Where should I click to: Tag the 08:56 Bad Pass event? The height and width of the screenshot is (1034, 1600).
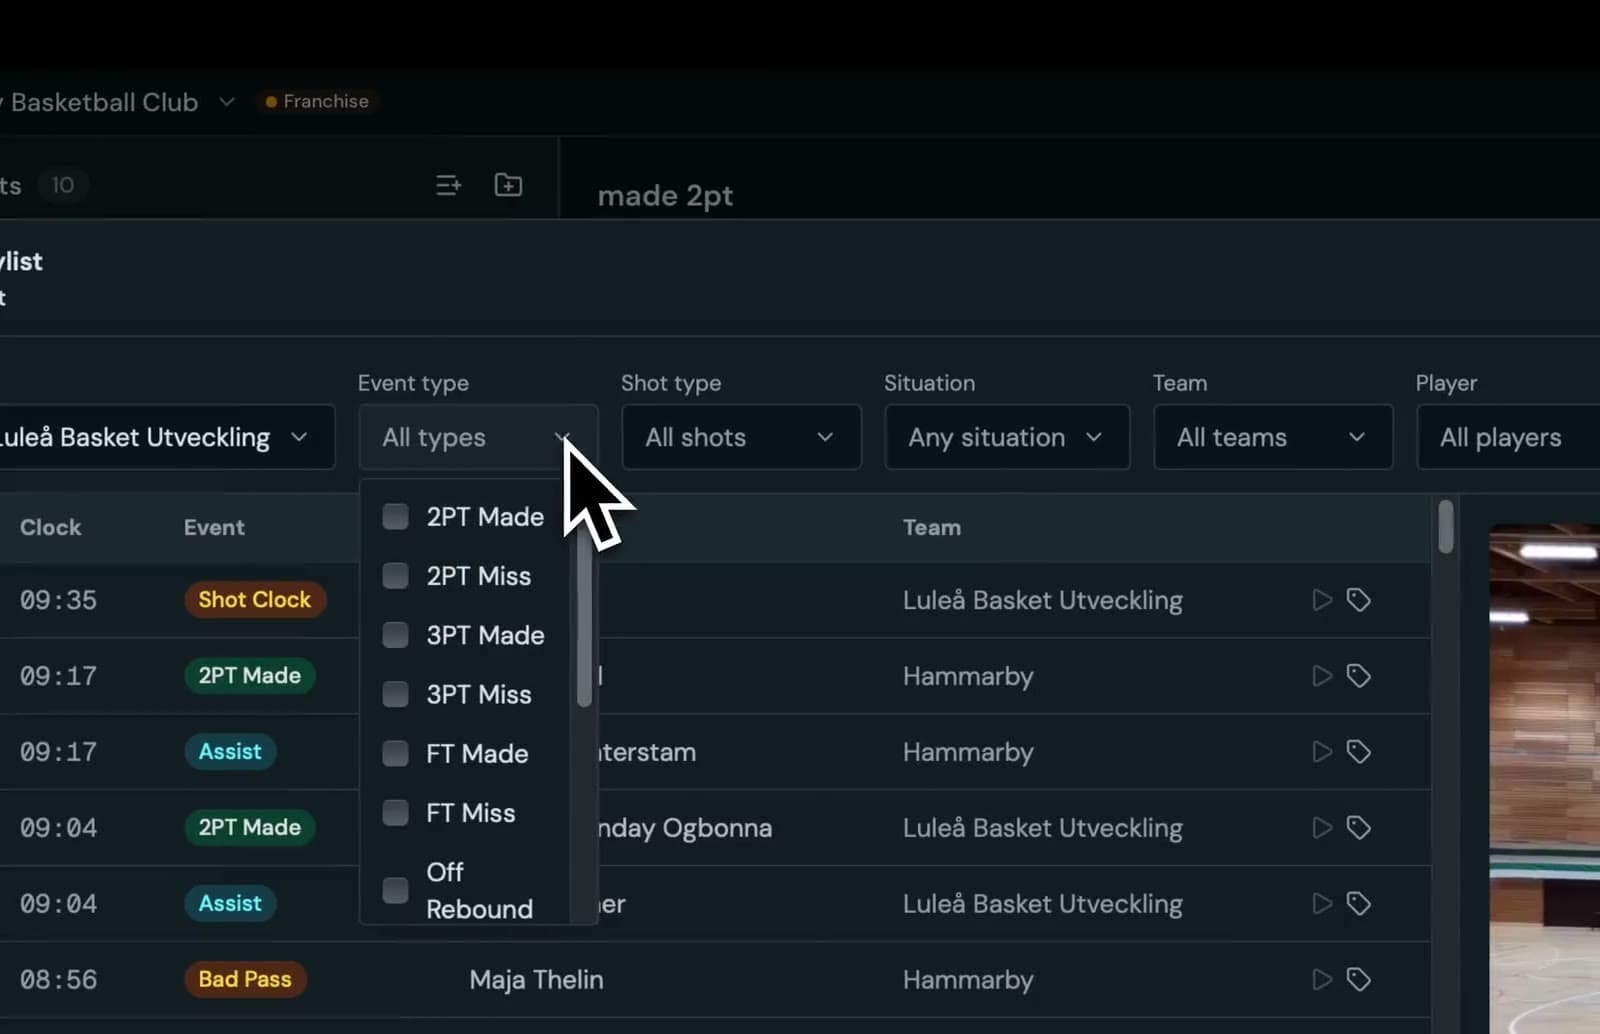click(x=1358, y=980)
